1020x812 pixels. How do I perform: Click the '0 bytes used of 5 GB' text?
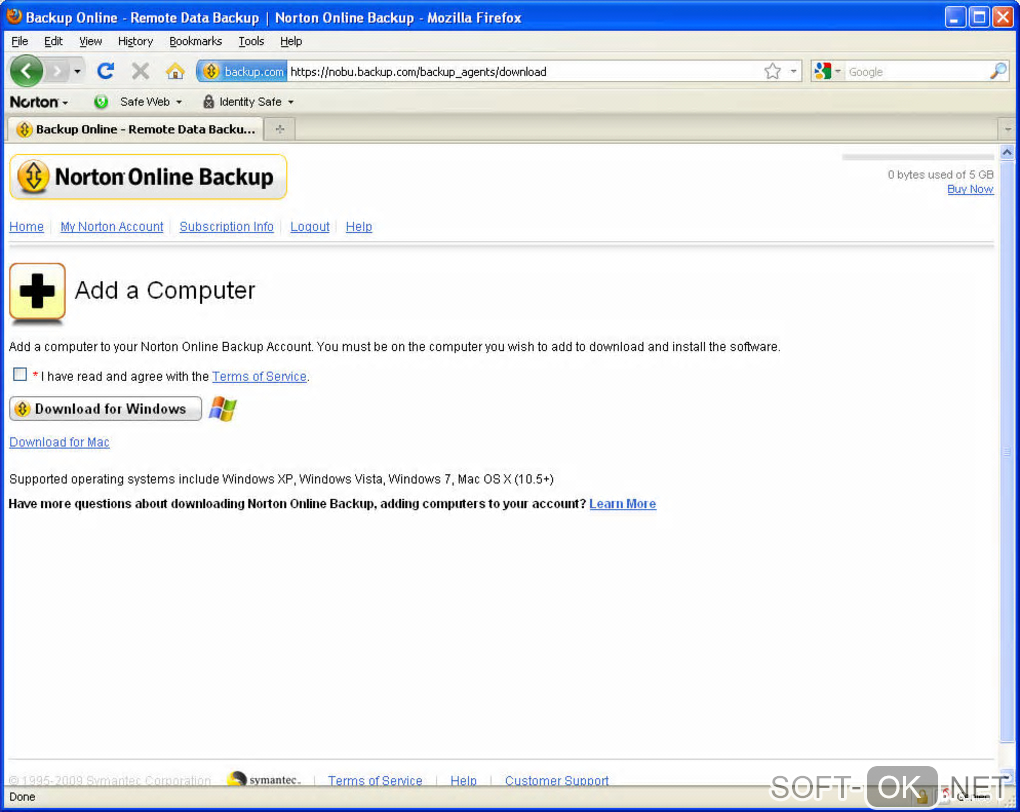pos(940,174)
